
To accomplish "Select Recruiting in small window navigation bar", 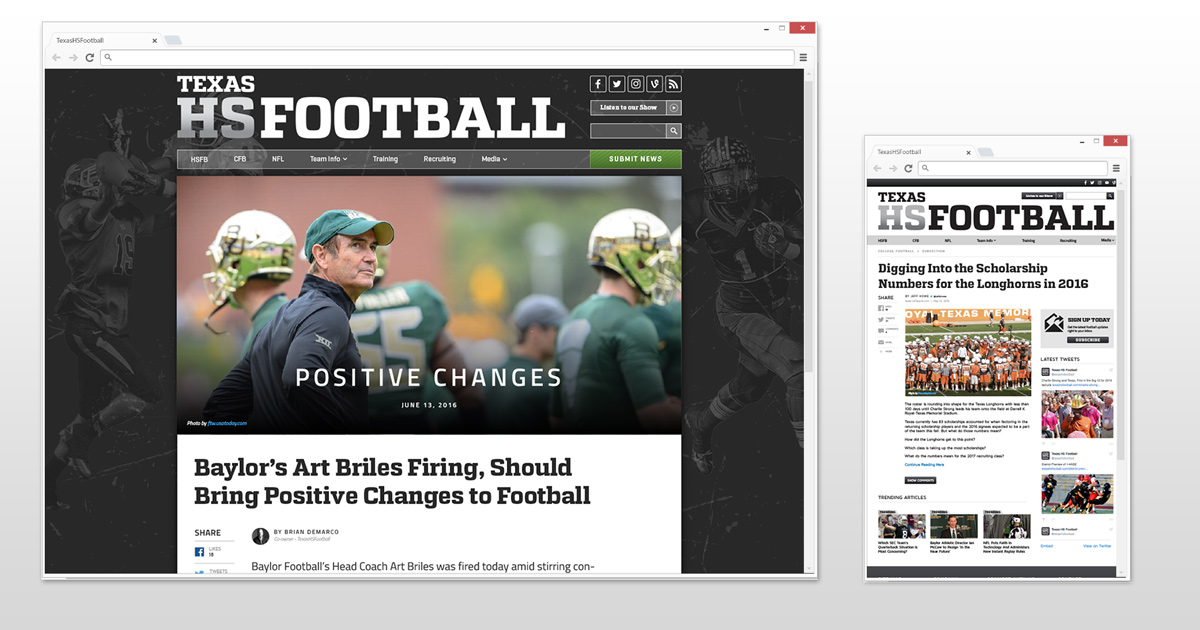I will point(1068,241).
